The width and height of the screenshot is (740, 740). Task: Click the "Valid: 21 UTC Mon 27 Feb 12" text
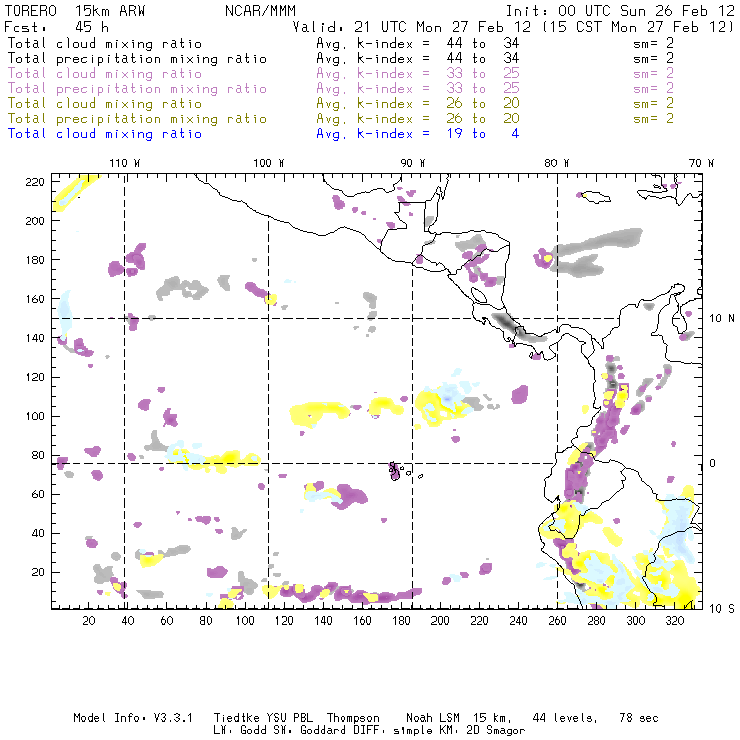click(411, 27)
